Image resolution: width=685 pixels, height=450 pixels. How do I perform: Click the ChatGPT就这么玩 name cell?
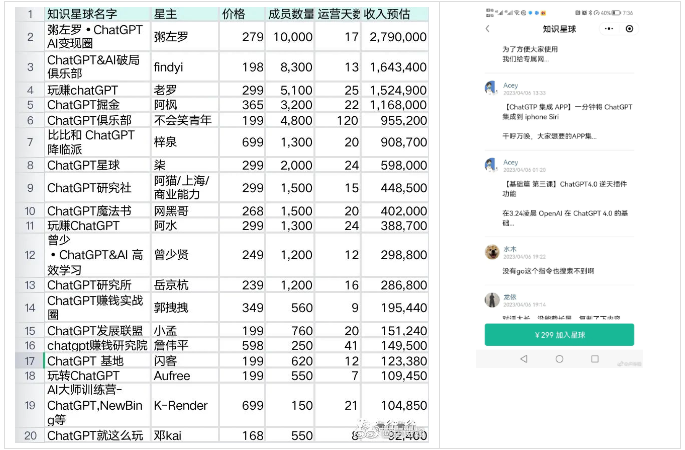98,436
